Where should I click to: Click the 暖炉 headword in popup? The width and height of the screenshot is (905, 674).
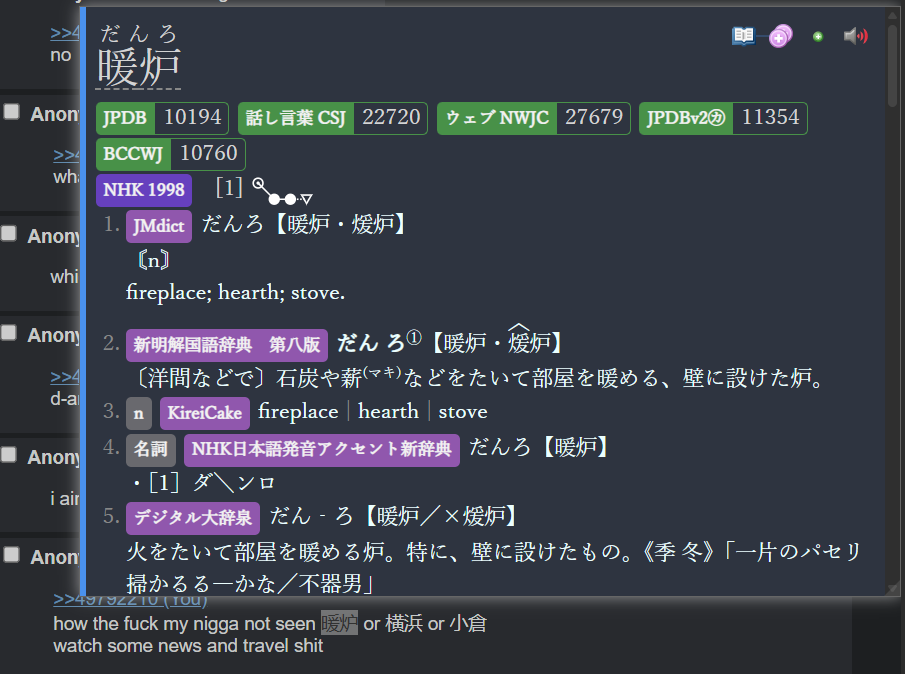(139, 67)
